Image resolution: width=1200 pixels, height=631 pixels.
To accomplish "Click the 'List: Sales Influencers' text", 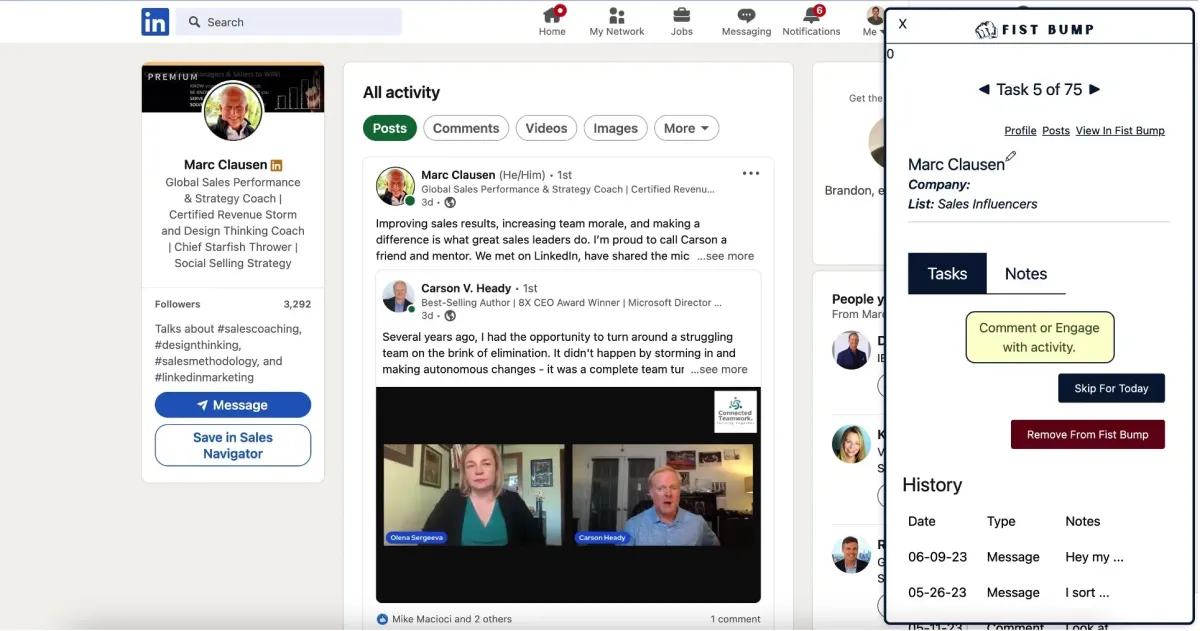I will tap(973, 204).
